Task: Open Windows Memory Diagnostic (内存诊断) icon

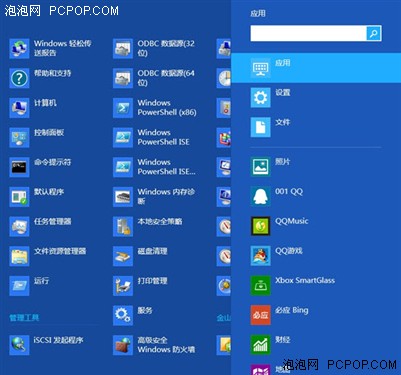Action: coord(123,197)
